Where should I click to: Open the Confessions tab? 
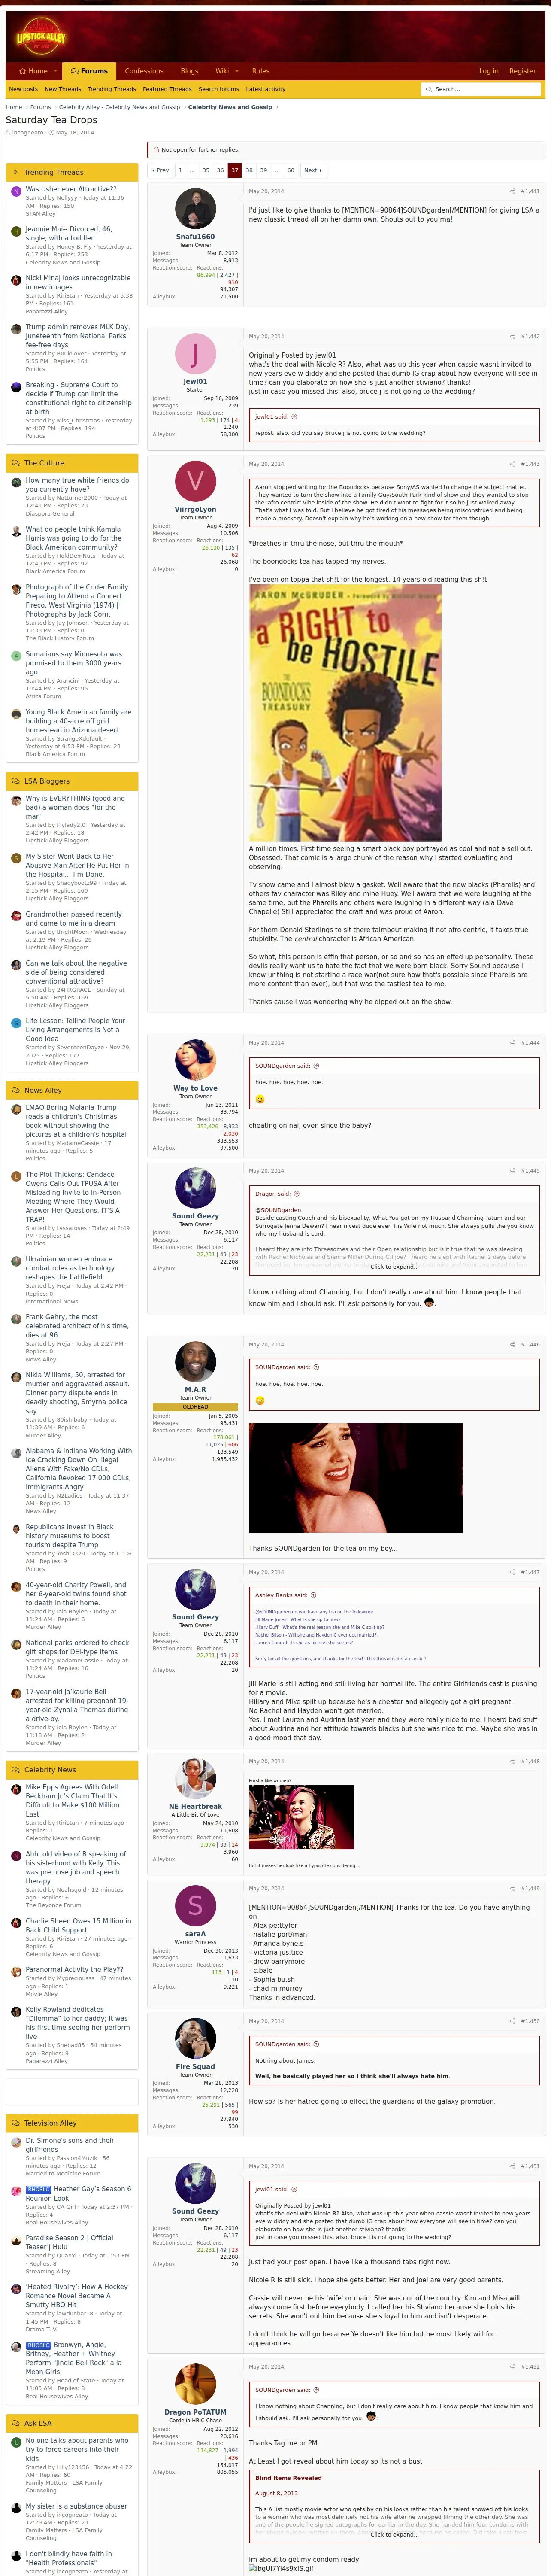click(x=144, y=71)
